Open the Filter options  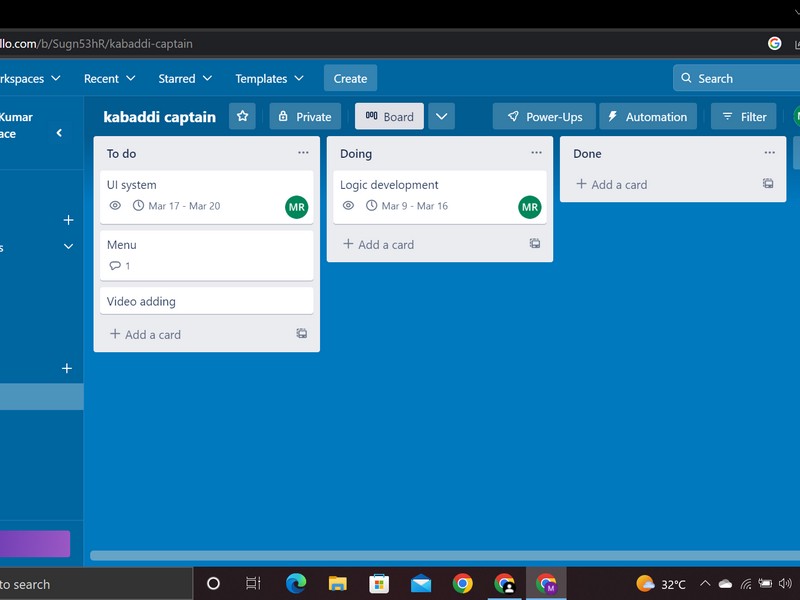[x=744, y=116]
